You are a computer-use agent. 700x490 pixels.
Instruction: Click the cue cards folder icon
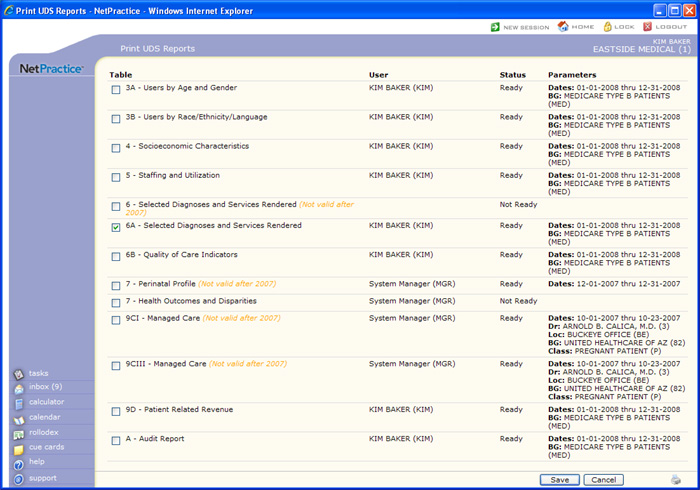click(x=19, y=449)
